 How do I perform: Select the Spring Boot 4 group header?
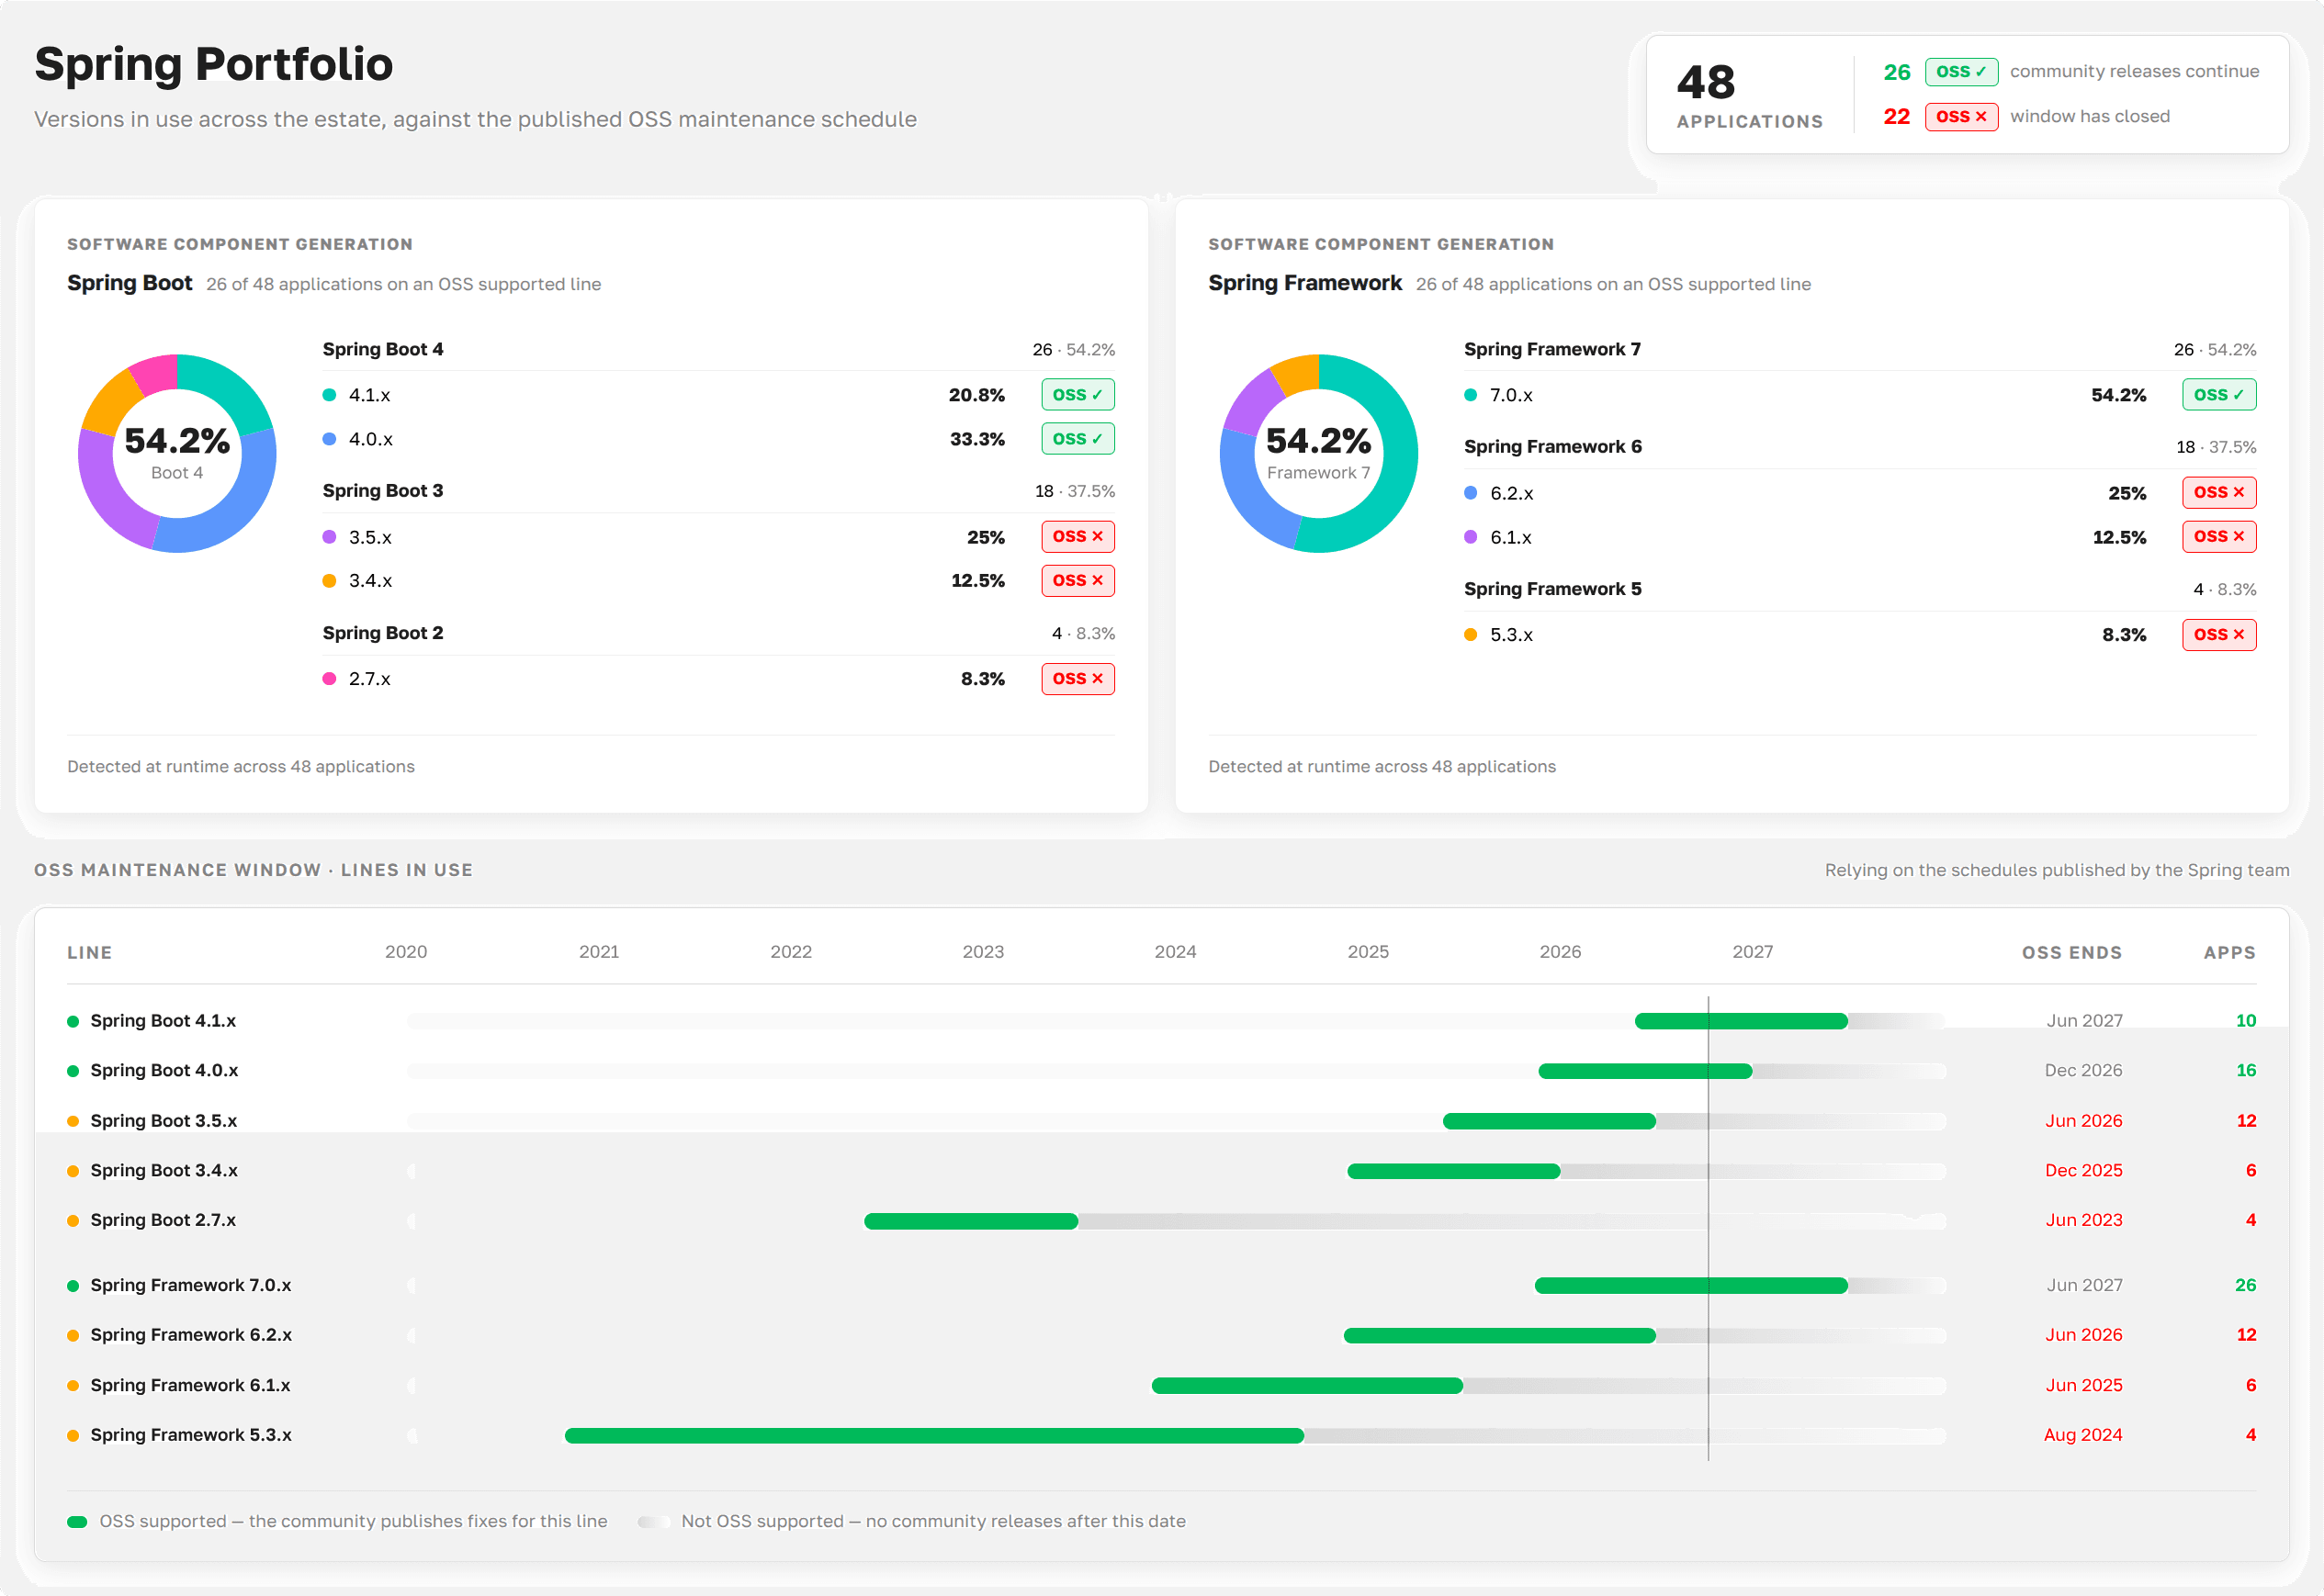718,349
